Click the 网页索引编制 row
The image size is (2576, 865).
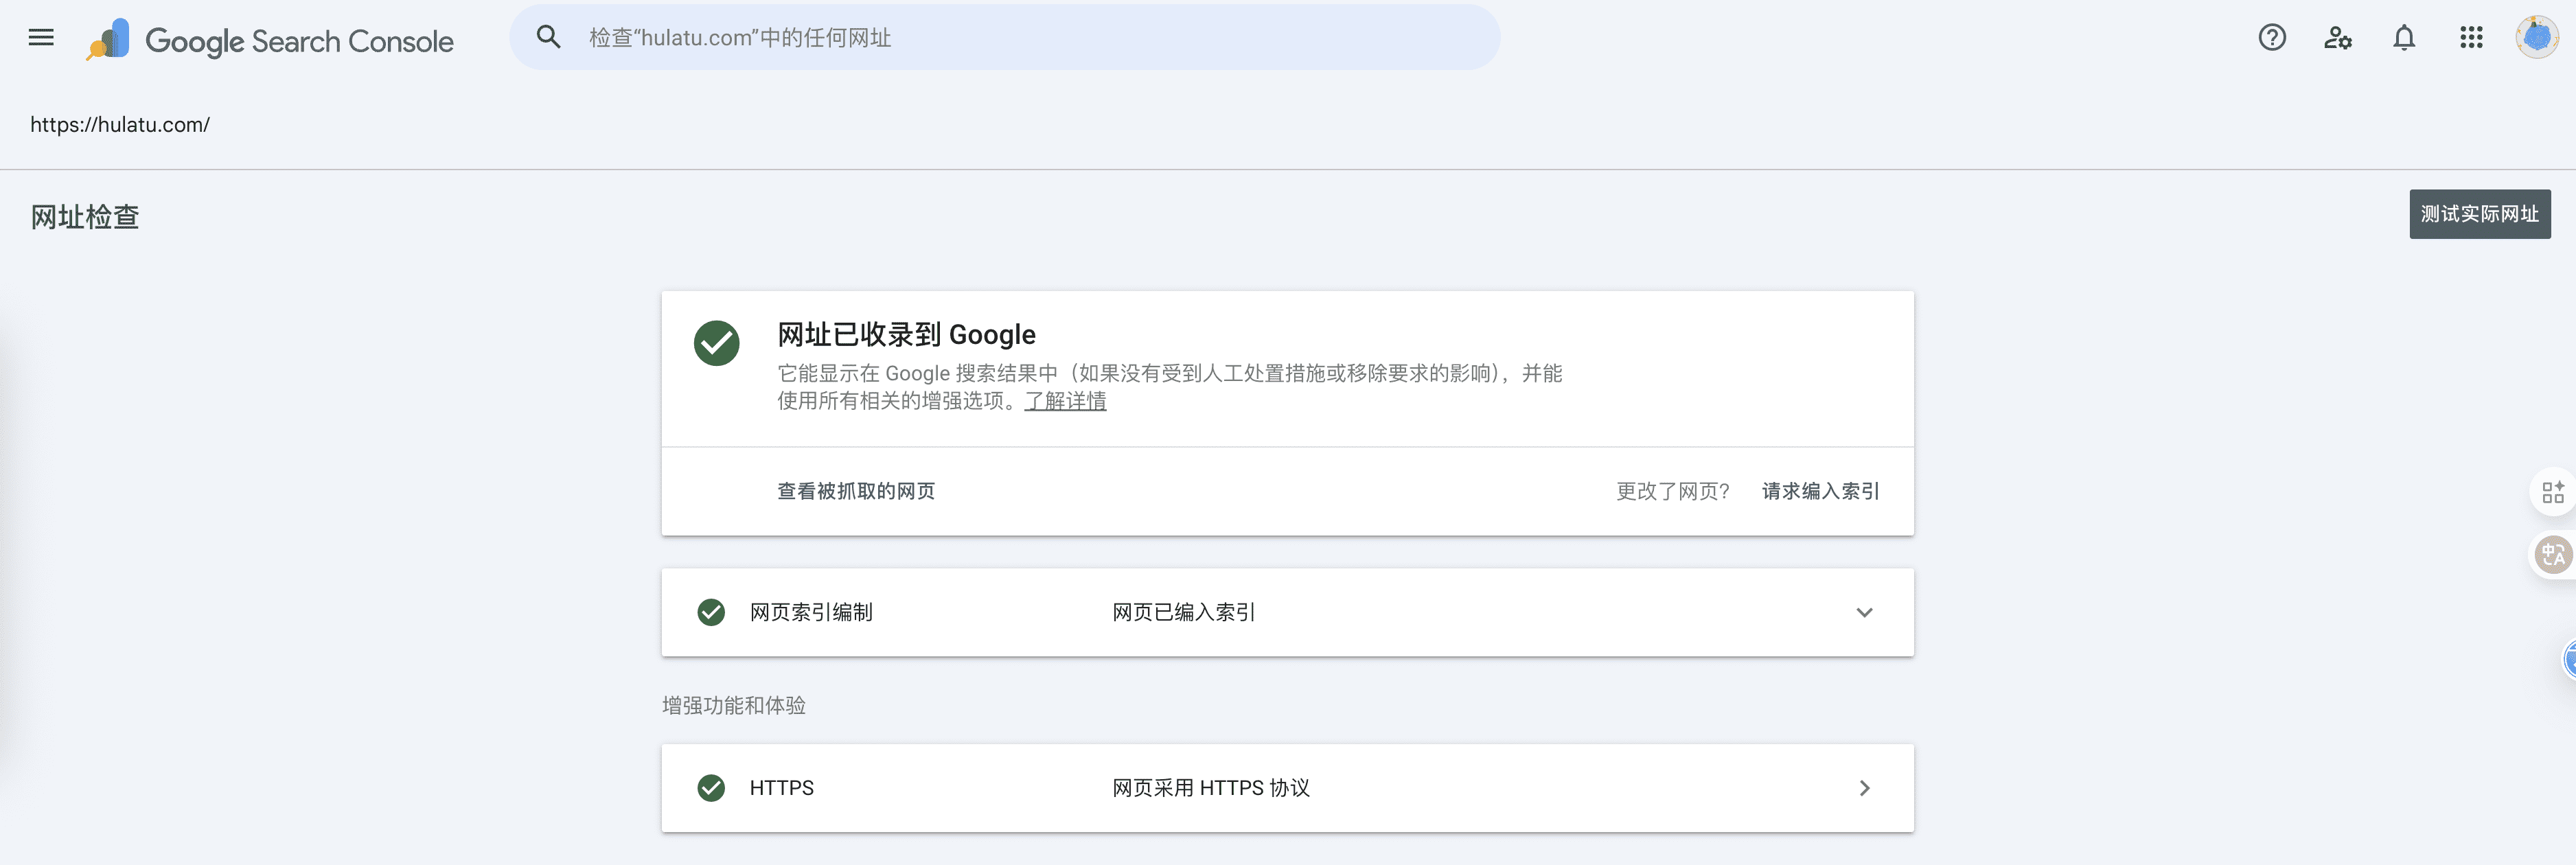811,612
